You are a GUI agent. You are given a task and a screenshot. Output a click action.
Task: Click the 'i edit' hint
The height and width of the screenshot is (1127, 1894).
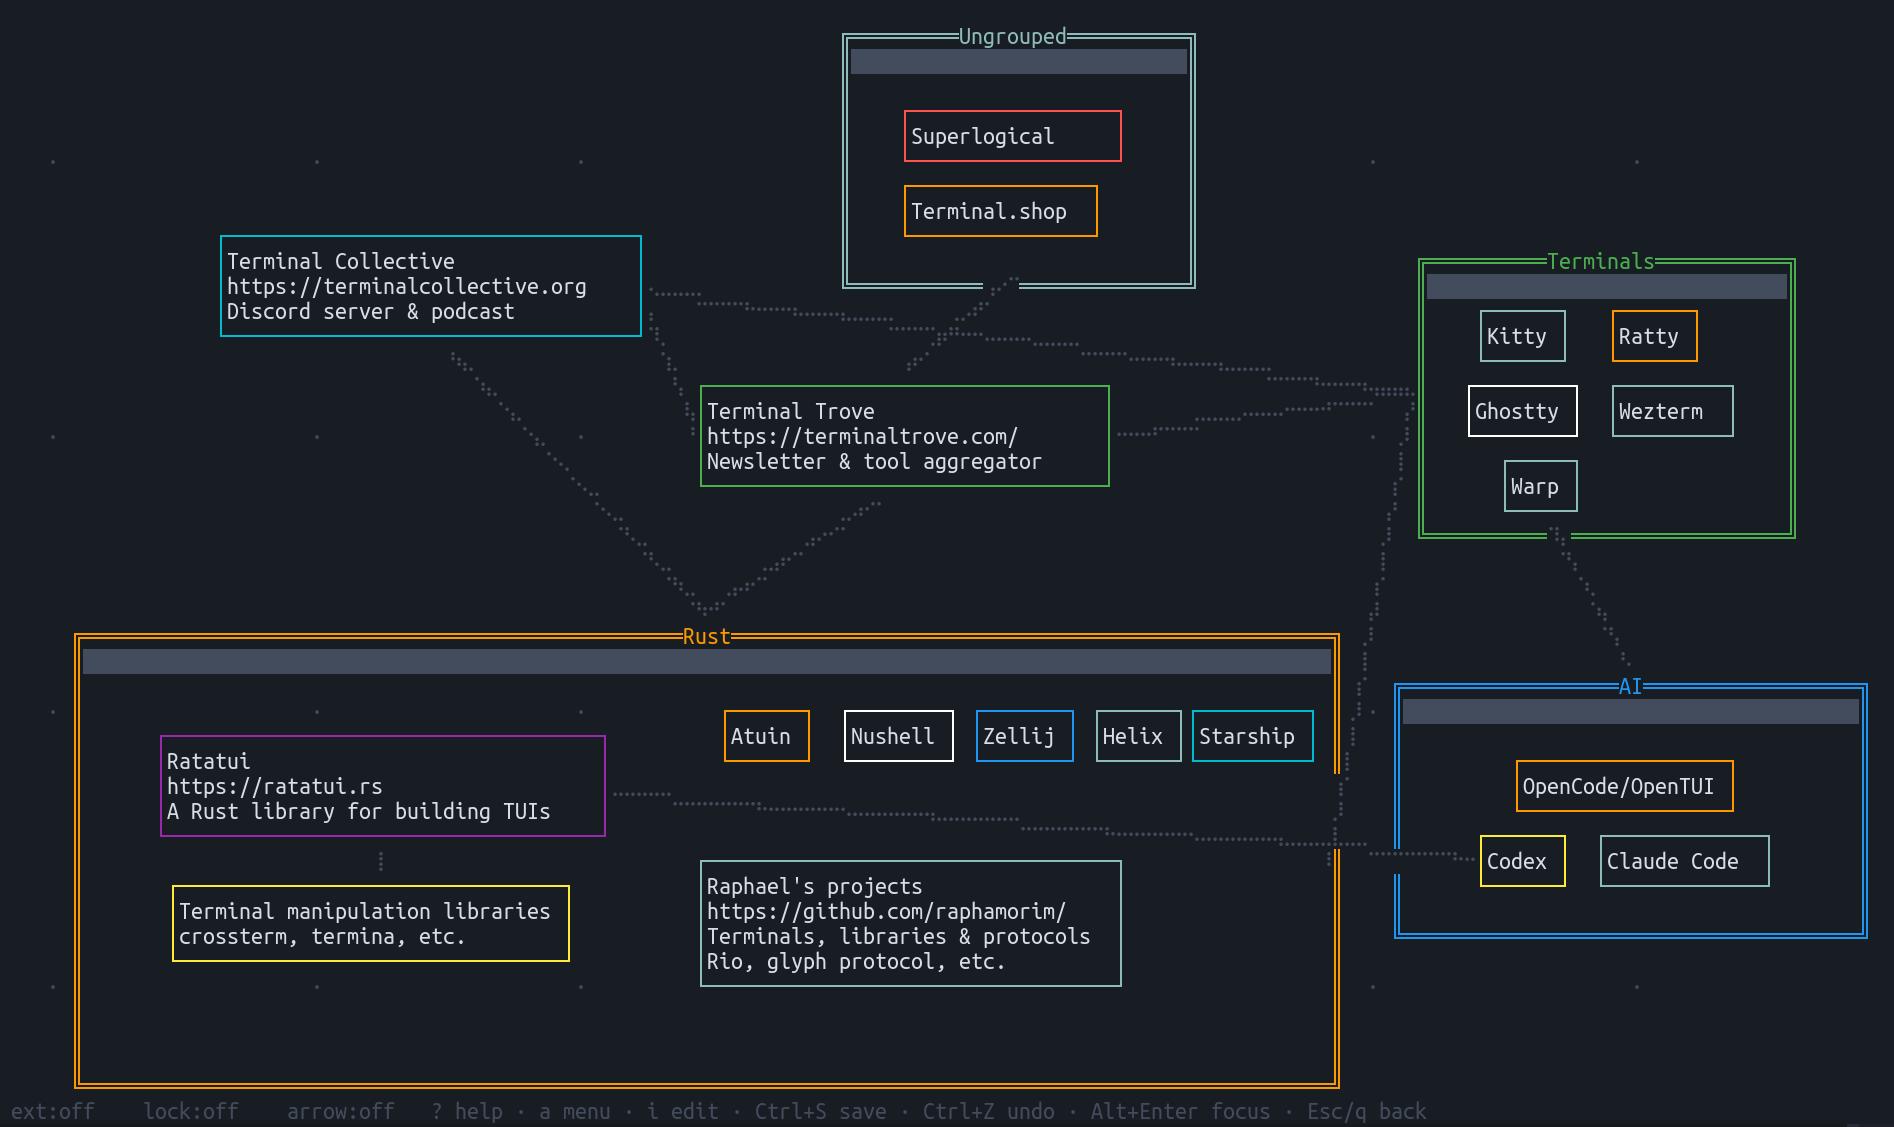click(682, 1111)
